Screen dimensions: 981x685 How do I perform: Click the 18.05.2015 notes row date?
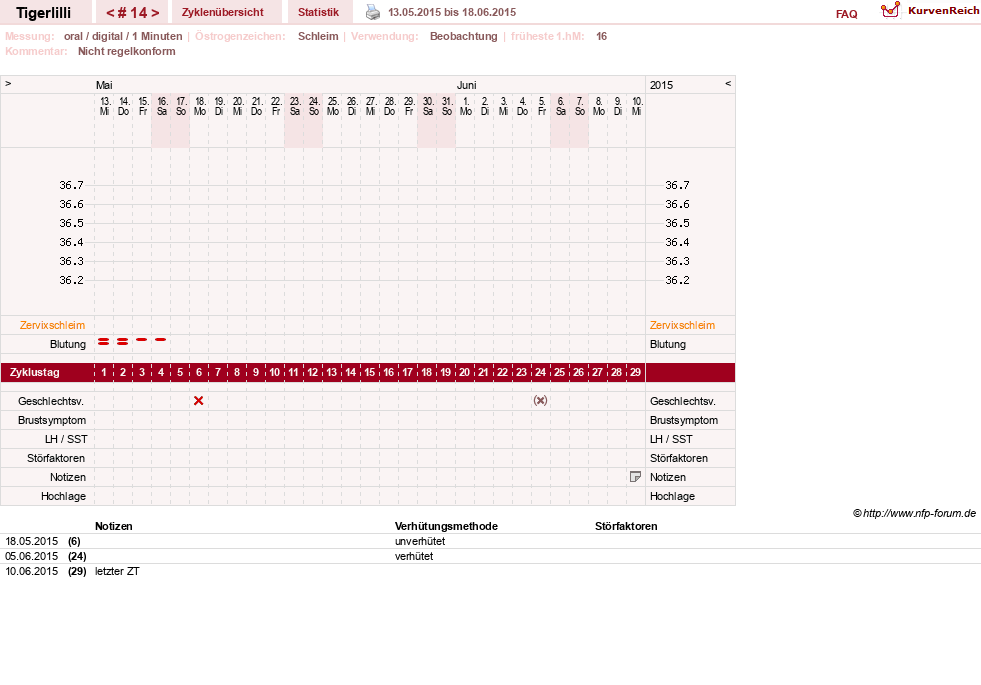coord(31,541)
